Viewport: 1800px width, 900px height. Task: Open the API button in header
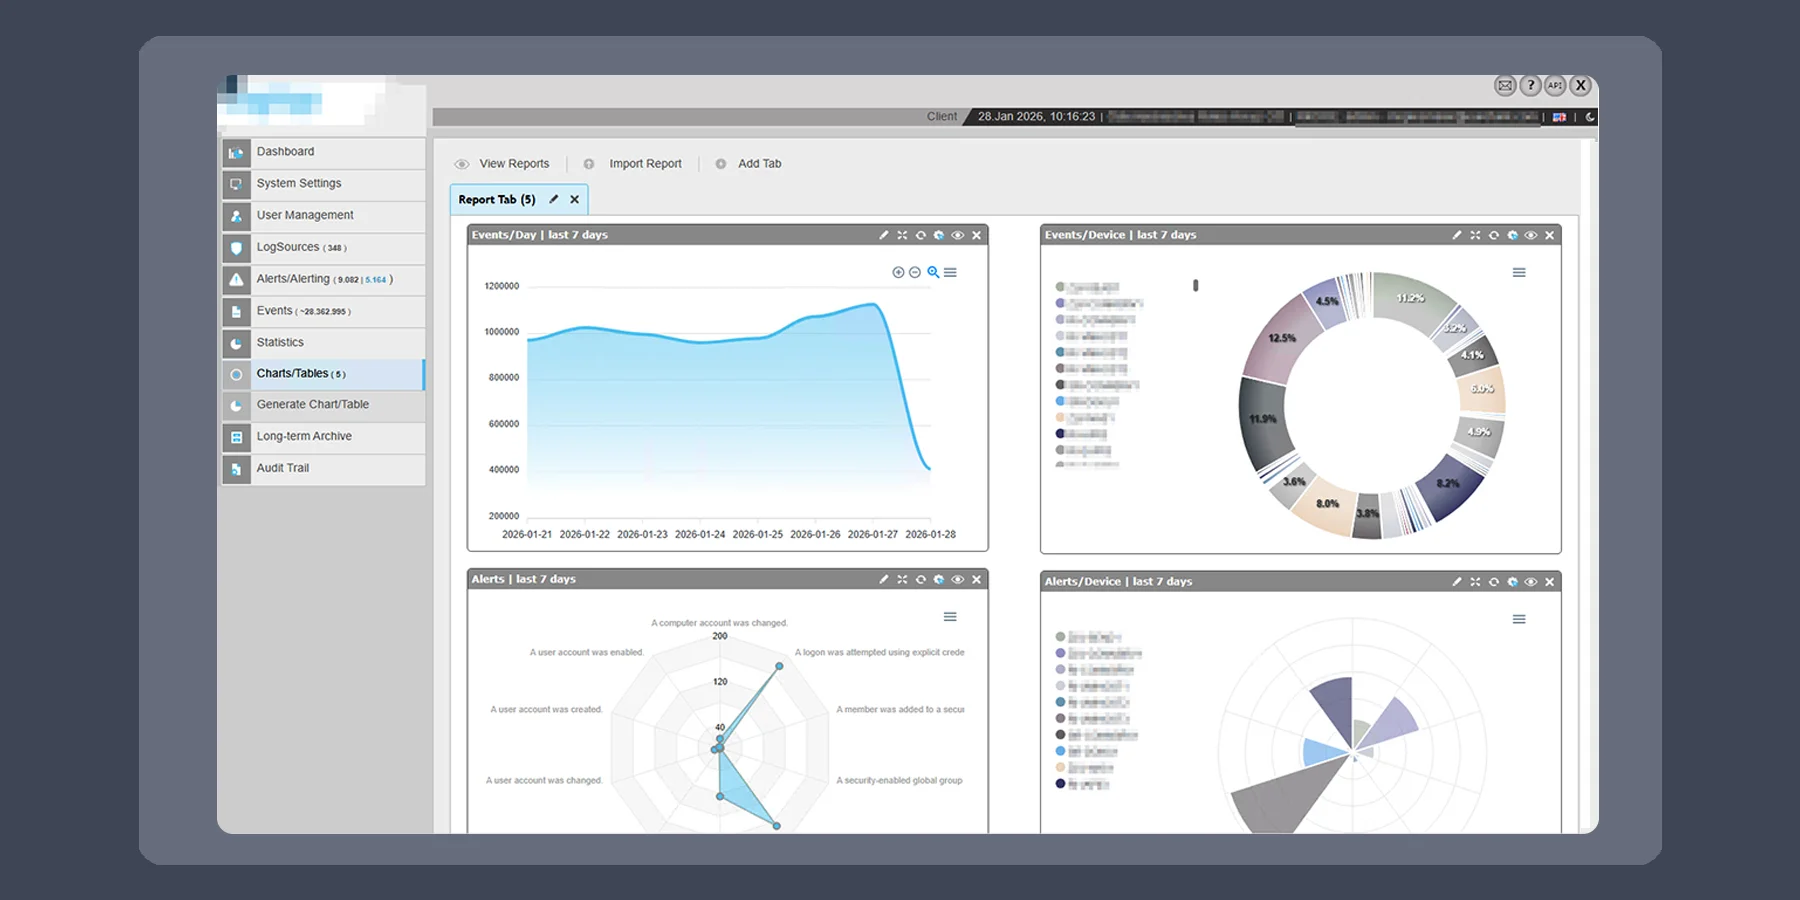tap(1555, 86)
